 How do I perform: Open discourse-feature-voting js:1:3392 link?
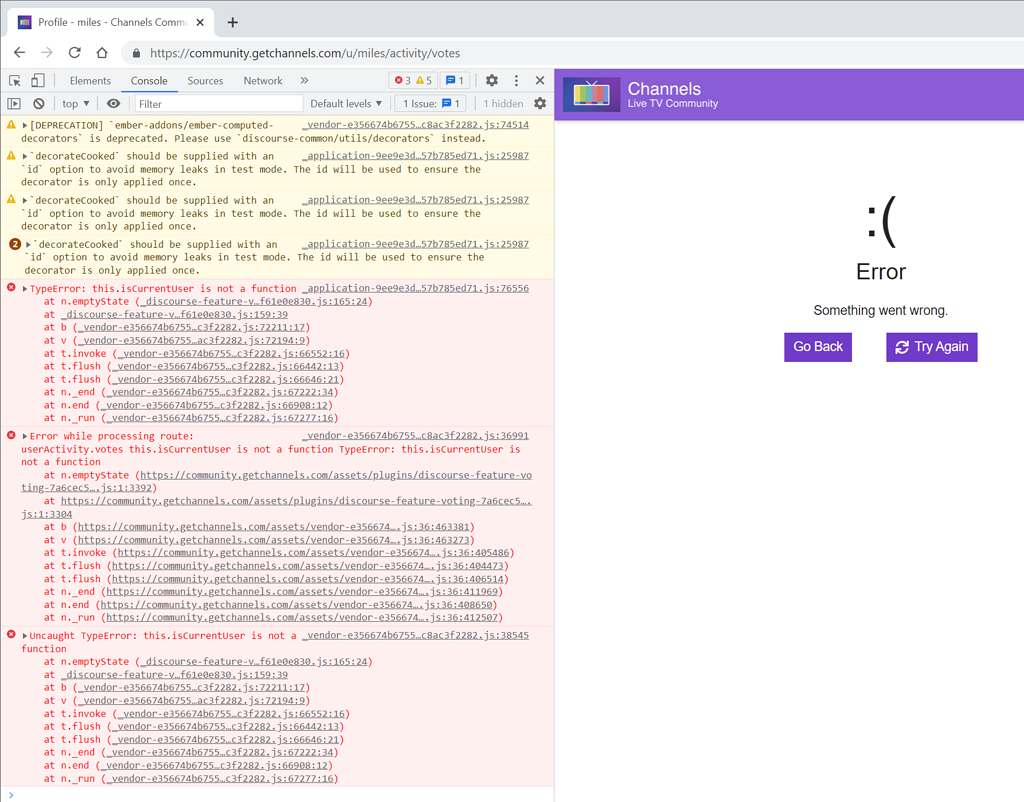276,481
